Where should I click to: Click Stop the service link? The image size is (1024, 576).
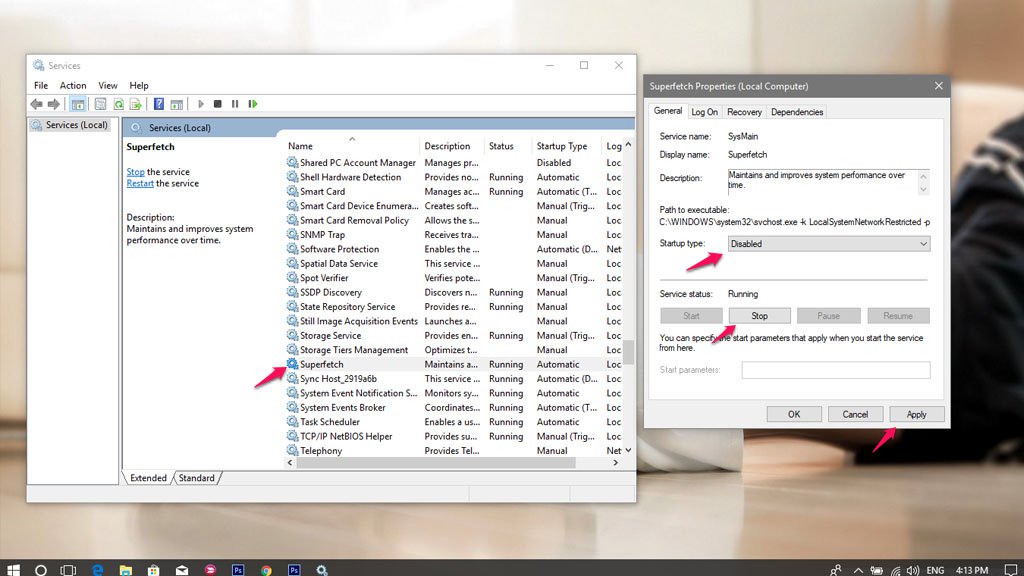point(135,172)
